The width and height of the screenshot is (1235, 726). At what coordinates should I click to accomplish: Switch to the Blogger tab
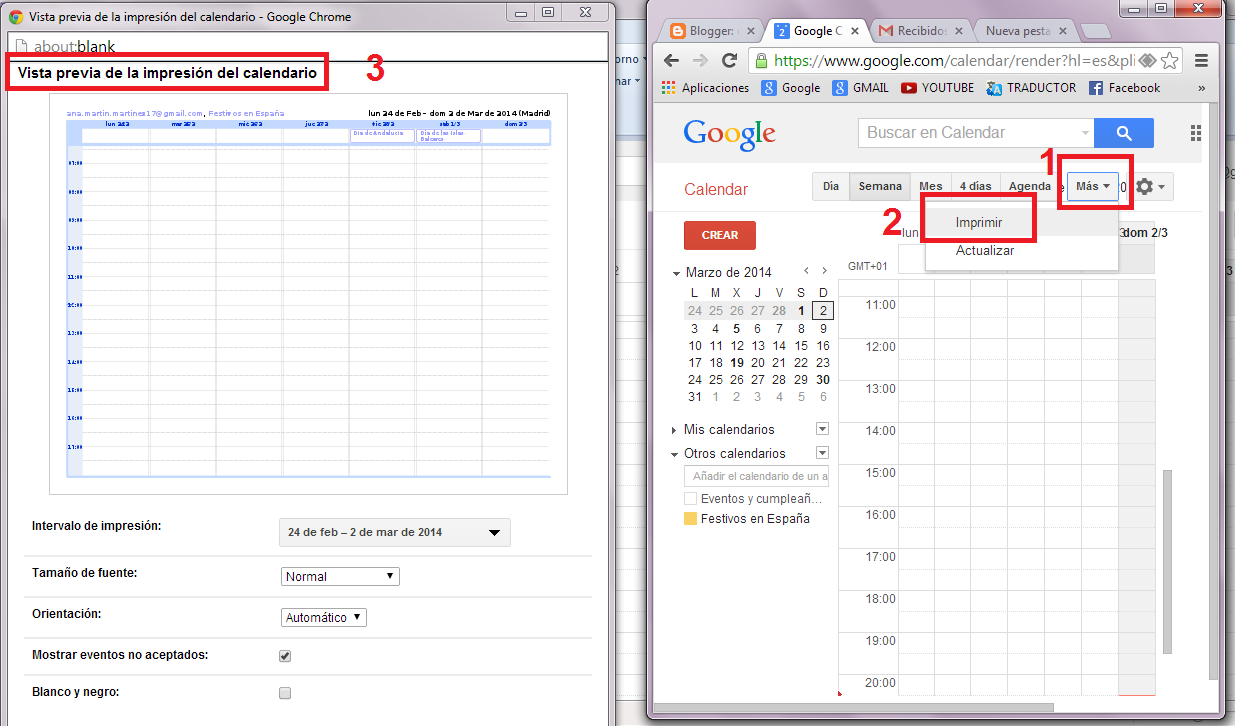click(713, 31)
